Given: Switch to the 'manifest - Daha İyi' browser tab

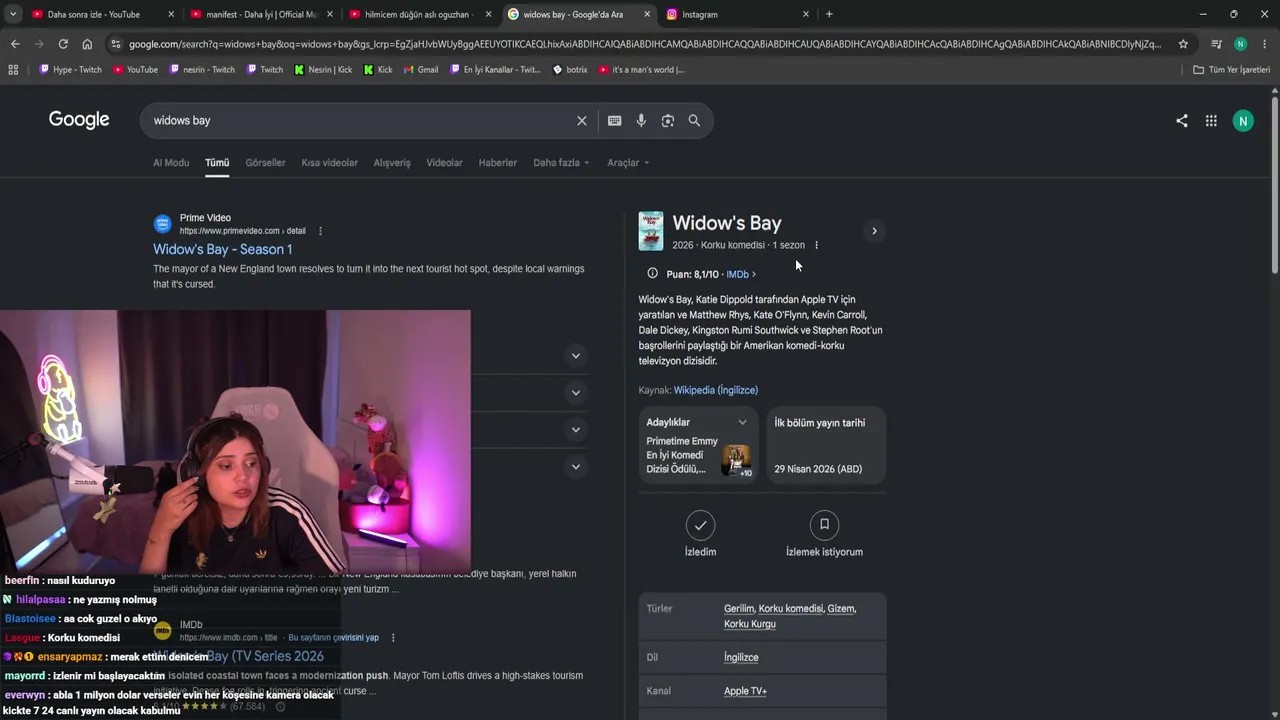Looking at the screenshot, I should (262, 14).
